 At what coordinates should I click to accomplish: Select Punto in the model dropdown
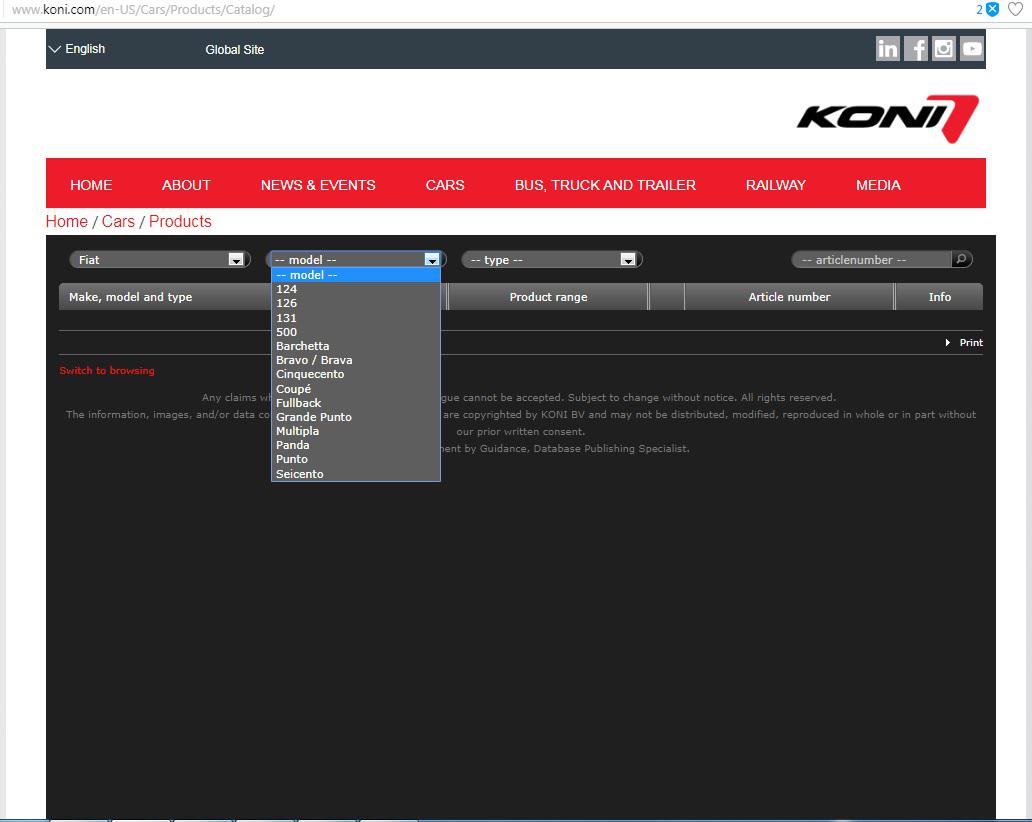(x=355, y=459)
